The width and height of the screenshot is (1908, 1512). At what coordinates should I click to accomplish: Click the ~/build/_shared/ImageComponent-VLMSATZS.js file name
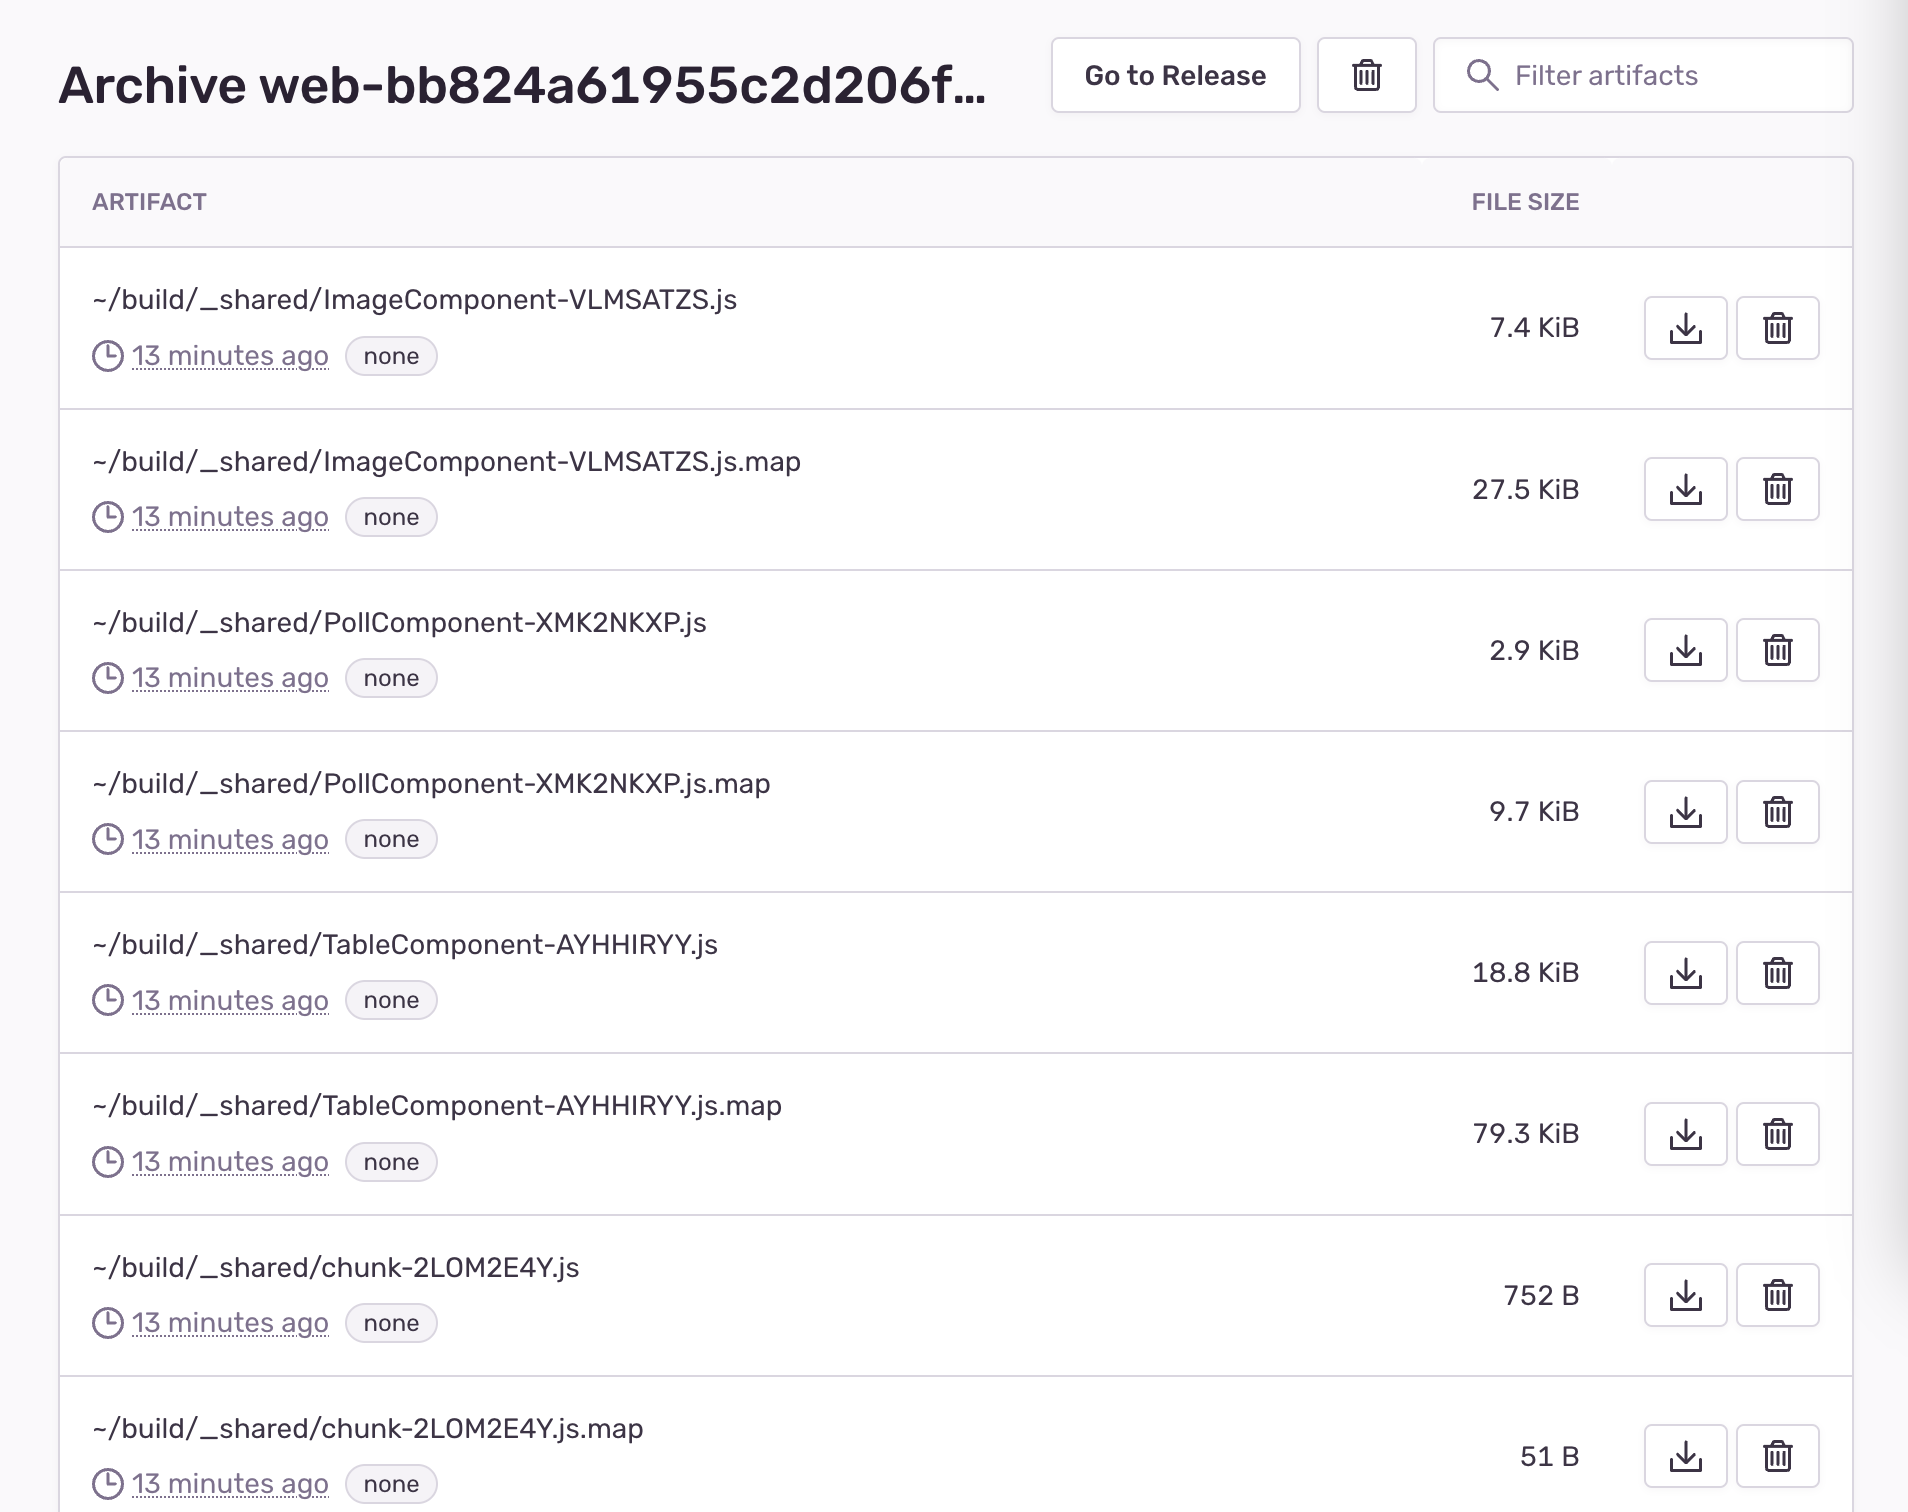414,300
